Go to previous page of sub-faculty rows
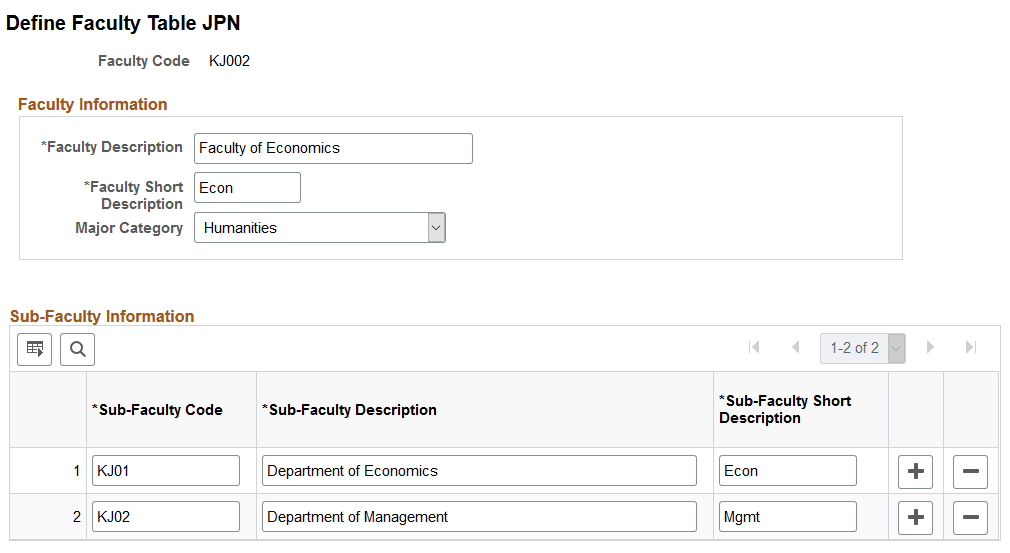1010x553 pixels. click(x=796, y=348)
